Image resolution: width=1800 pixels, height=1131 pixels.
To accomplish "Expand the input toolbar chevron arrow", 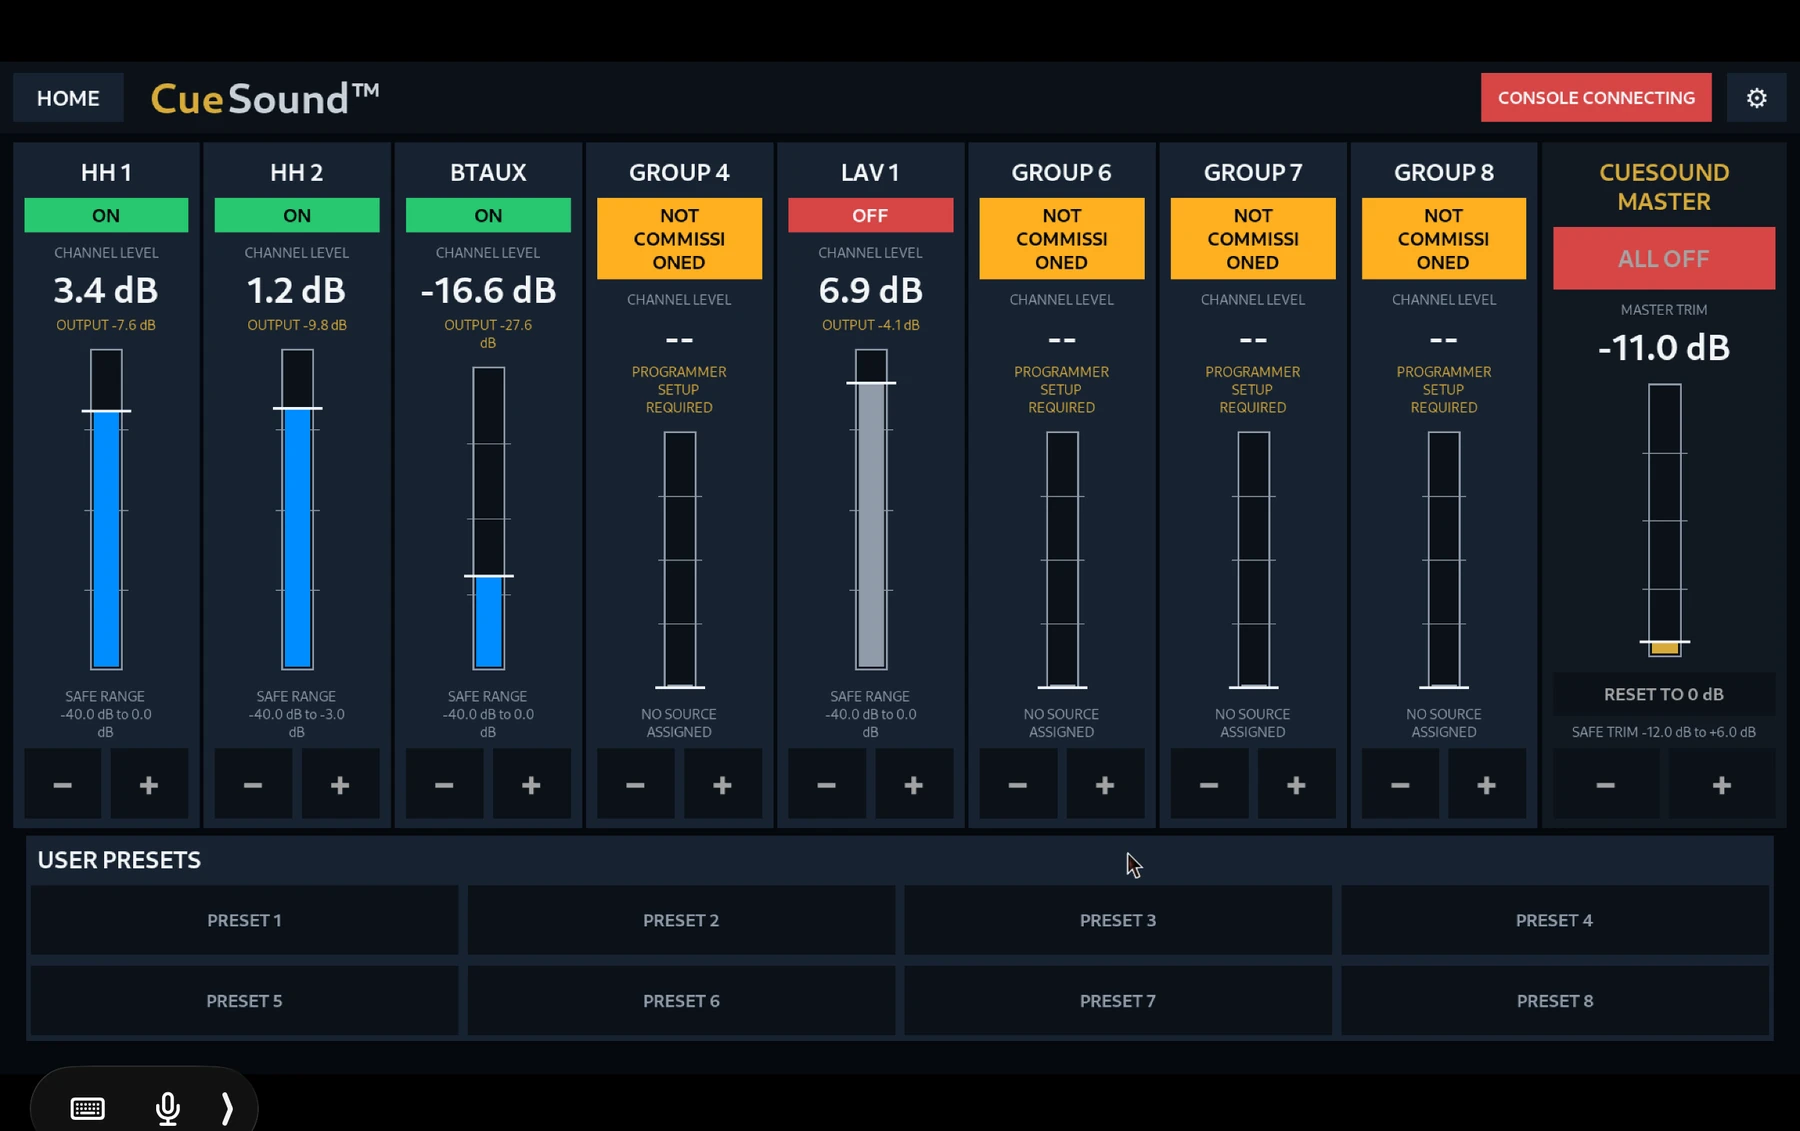I will [x=227, y=1108].
